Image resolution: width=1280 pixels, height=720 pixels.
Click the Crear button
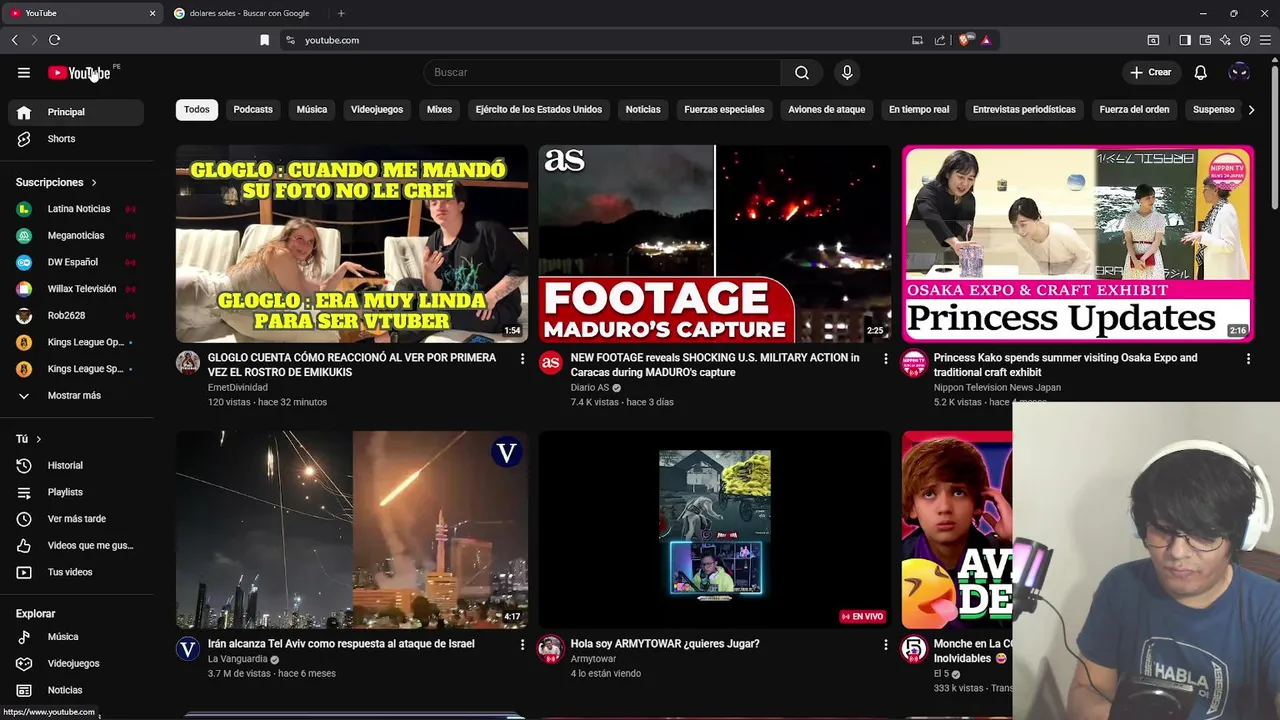click(x=1150, y=72)
